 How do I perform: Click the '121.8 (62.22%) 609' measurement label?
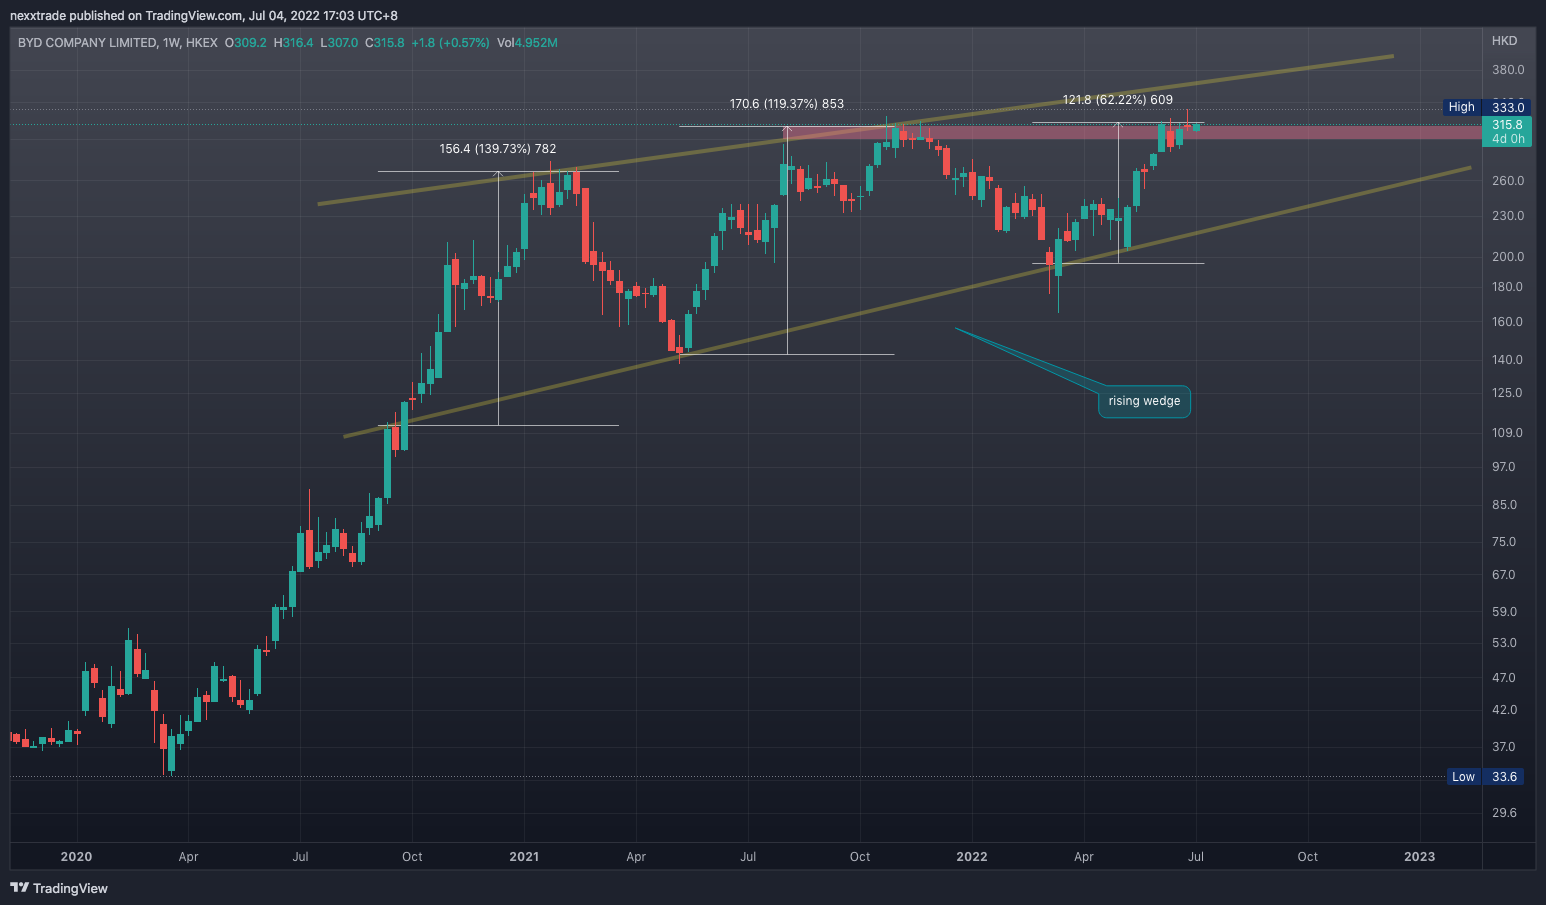point(1118,100)
